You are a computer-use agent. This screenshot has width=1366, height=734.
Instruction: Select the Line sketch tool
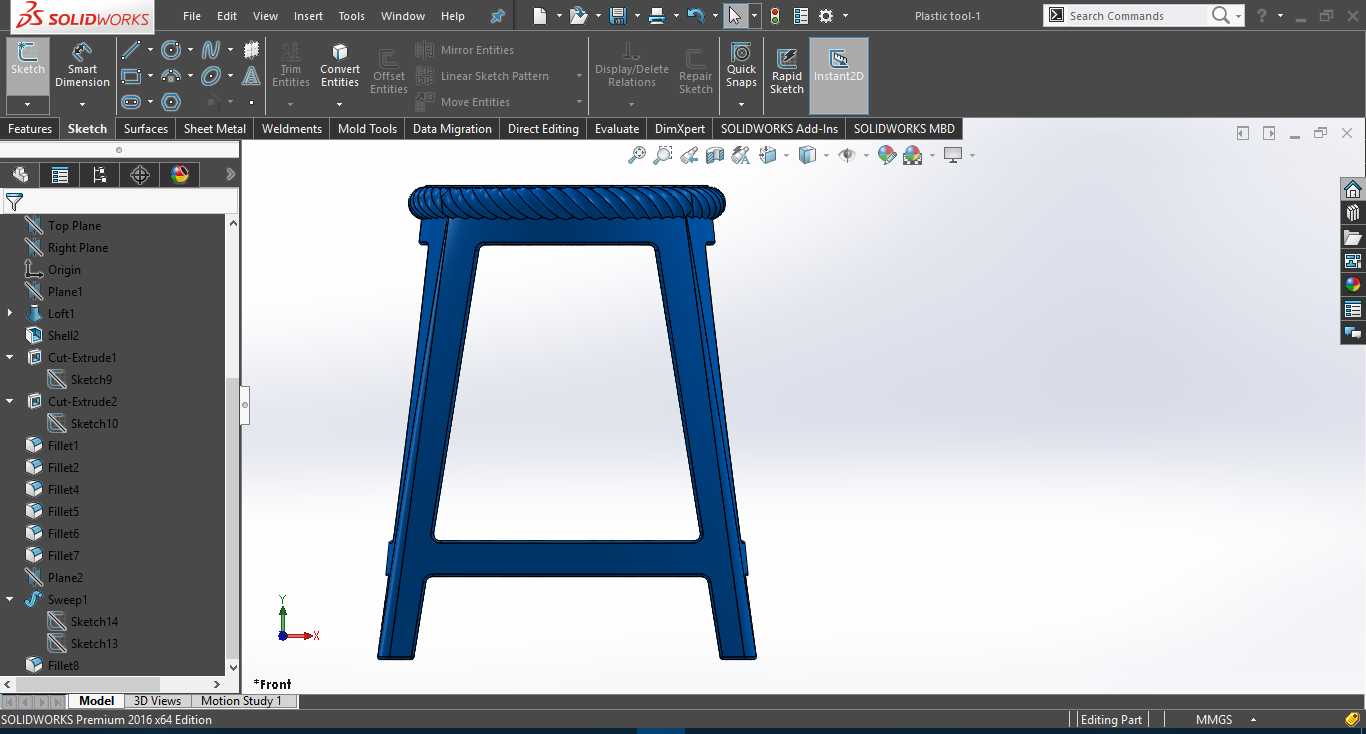pyautogui.click(x=130, y=50)
